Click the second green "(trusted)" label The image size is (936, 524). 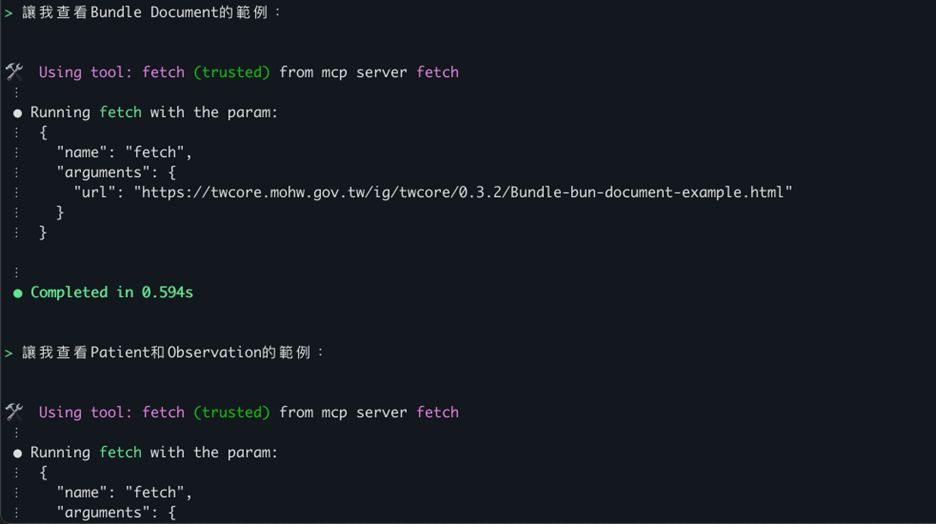[231, 412]
